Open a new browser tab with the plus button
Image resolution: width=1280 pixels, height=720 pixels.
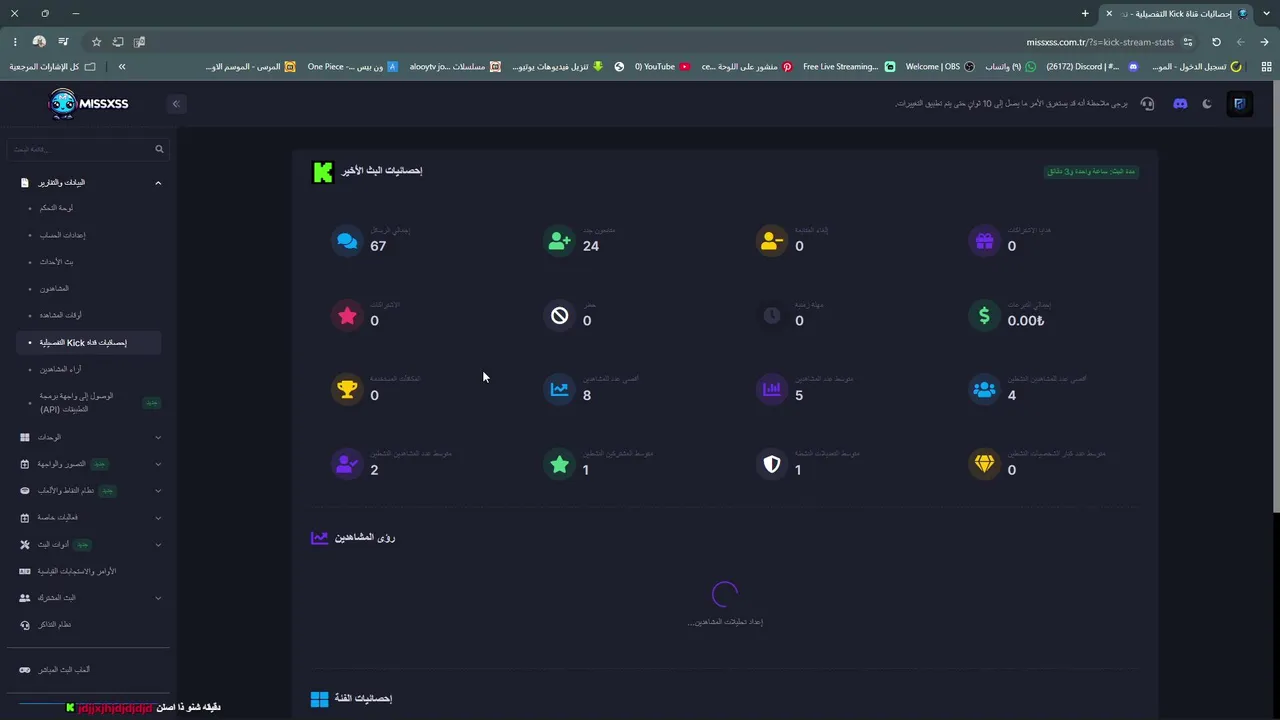pyautogui.click(x=1085, y=13)
